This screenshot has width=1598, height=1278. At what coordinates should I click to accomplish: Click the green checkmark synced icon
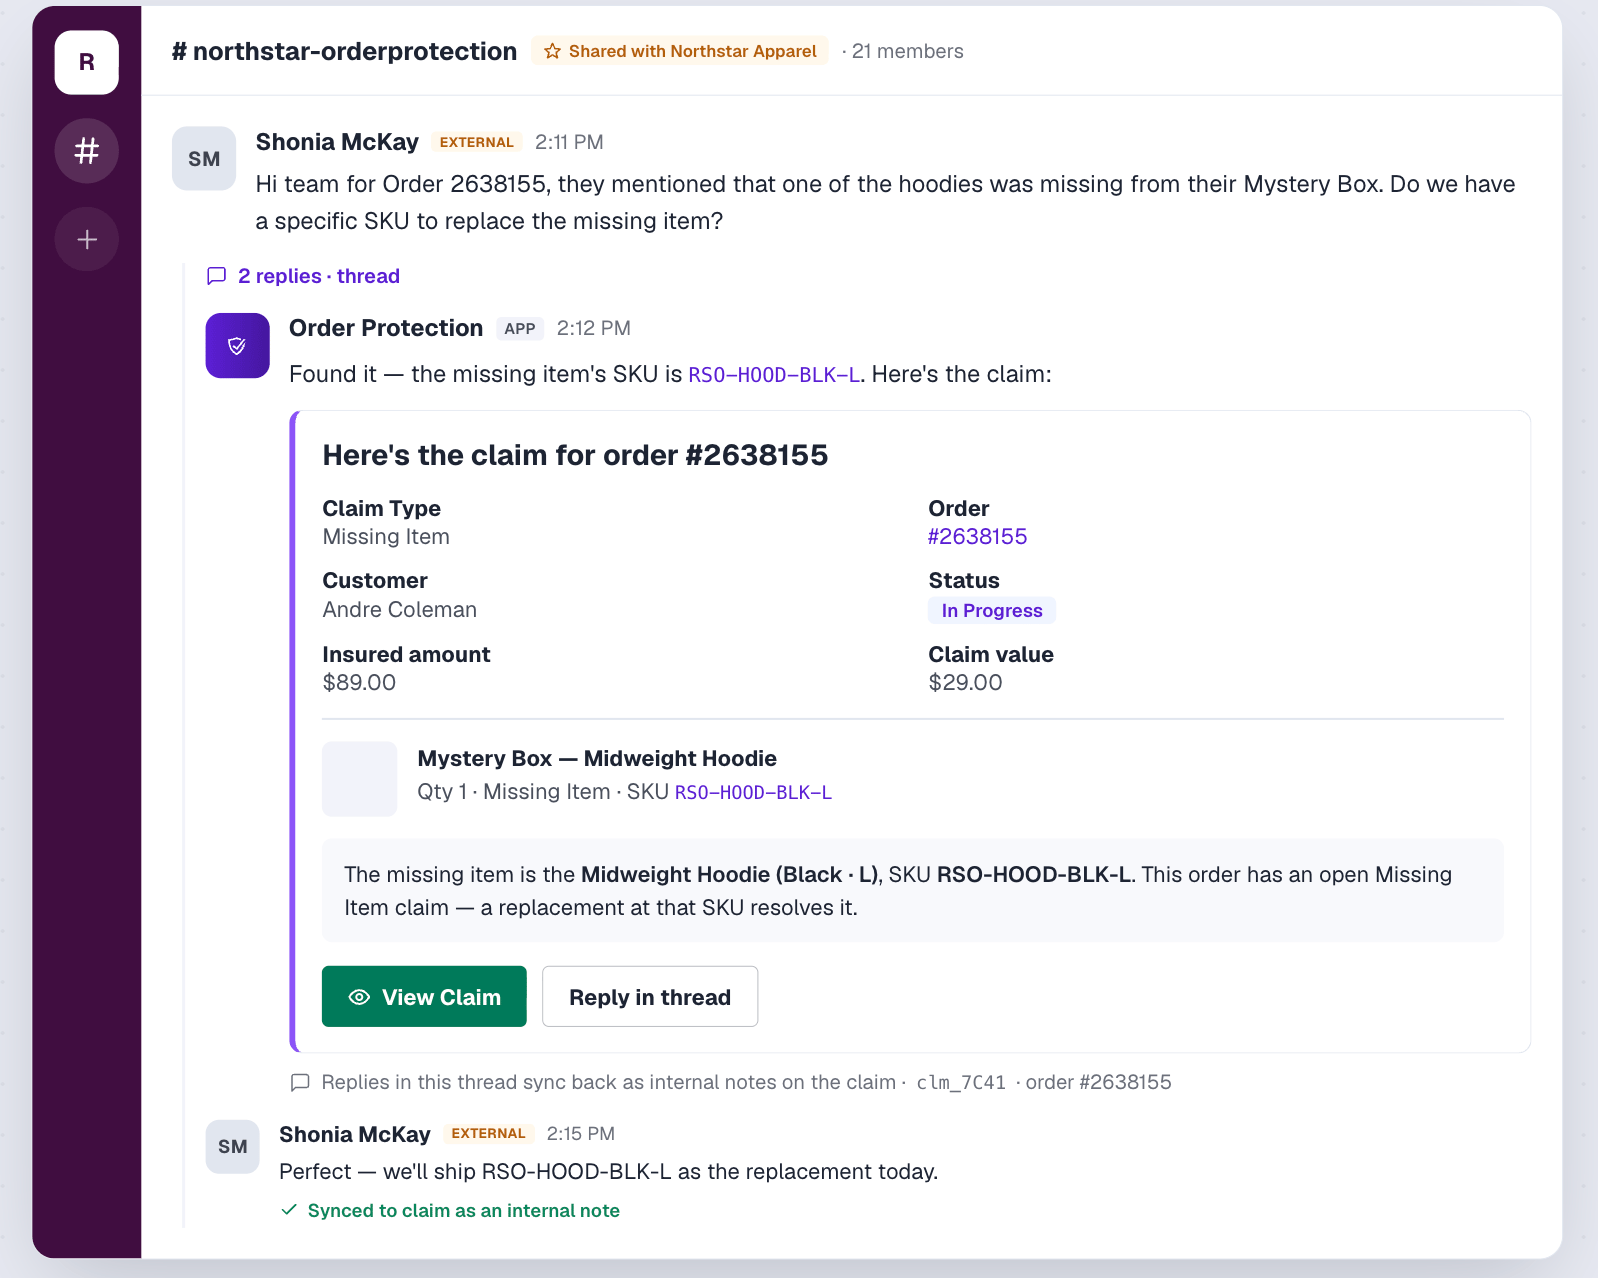(289, 1210)
